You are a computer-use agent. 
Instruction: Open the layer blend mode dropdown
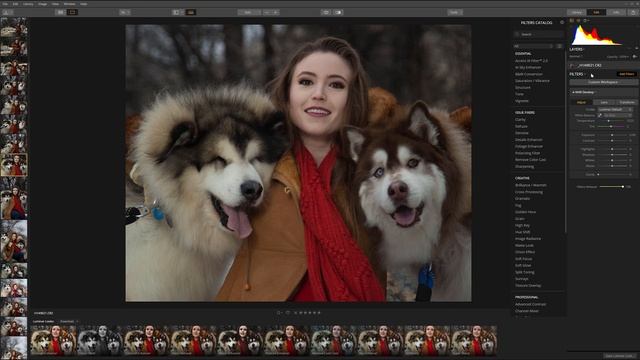577,57
